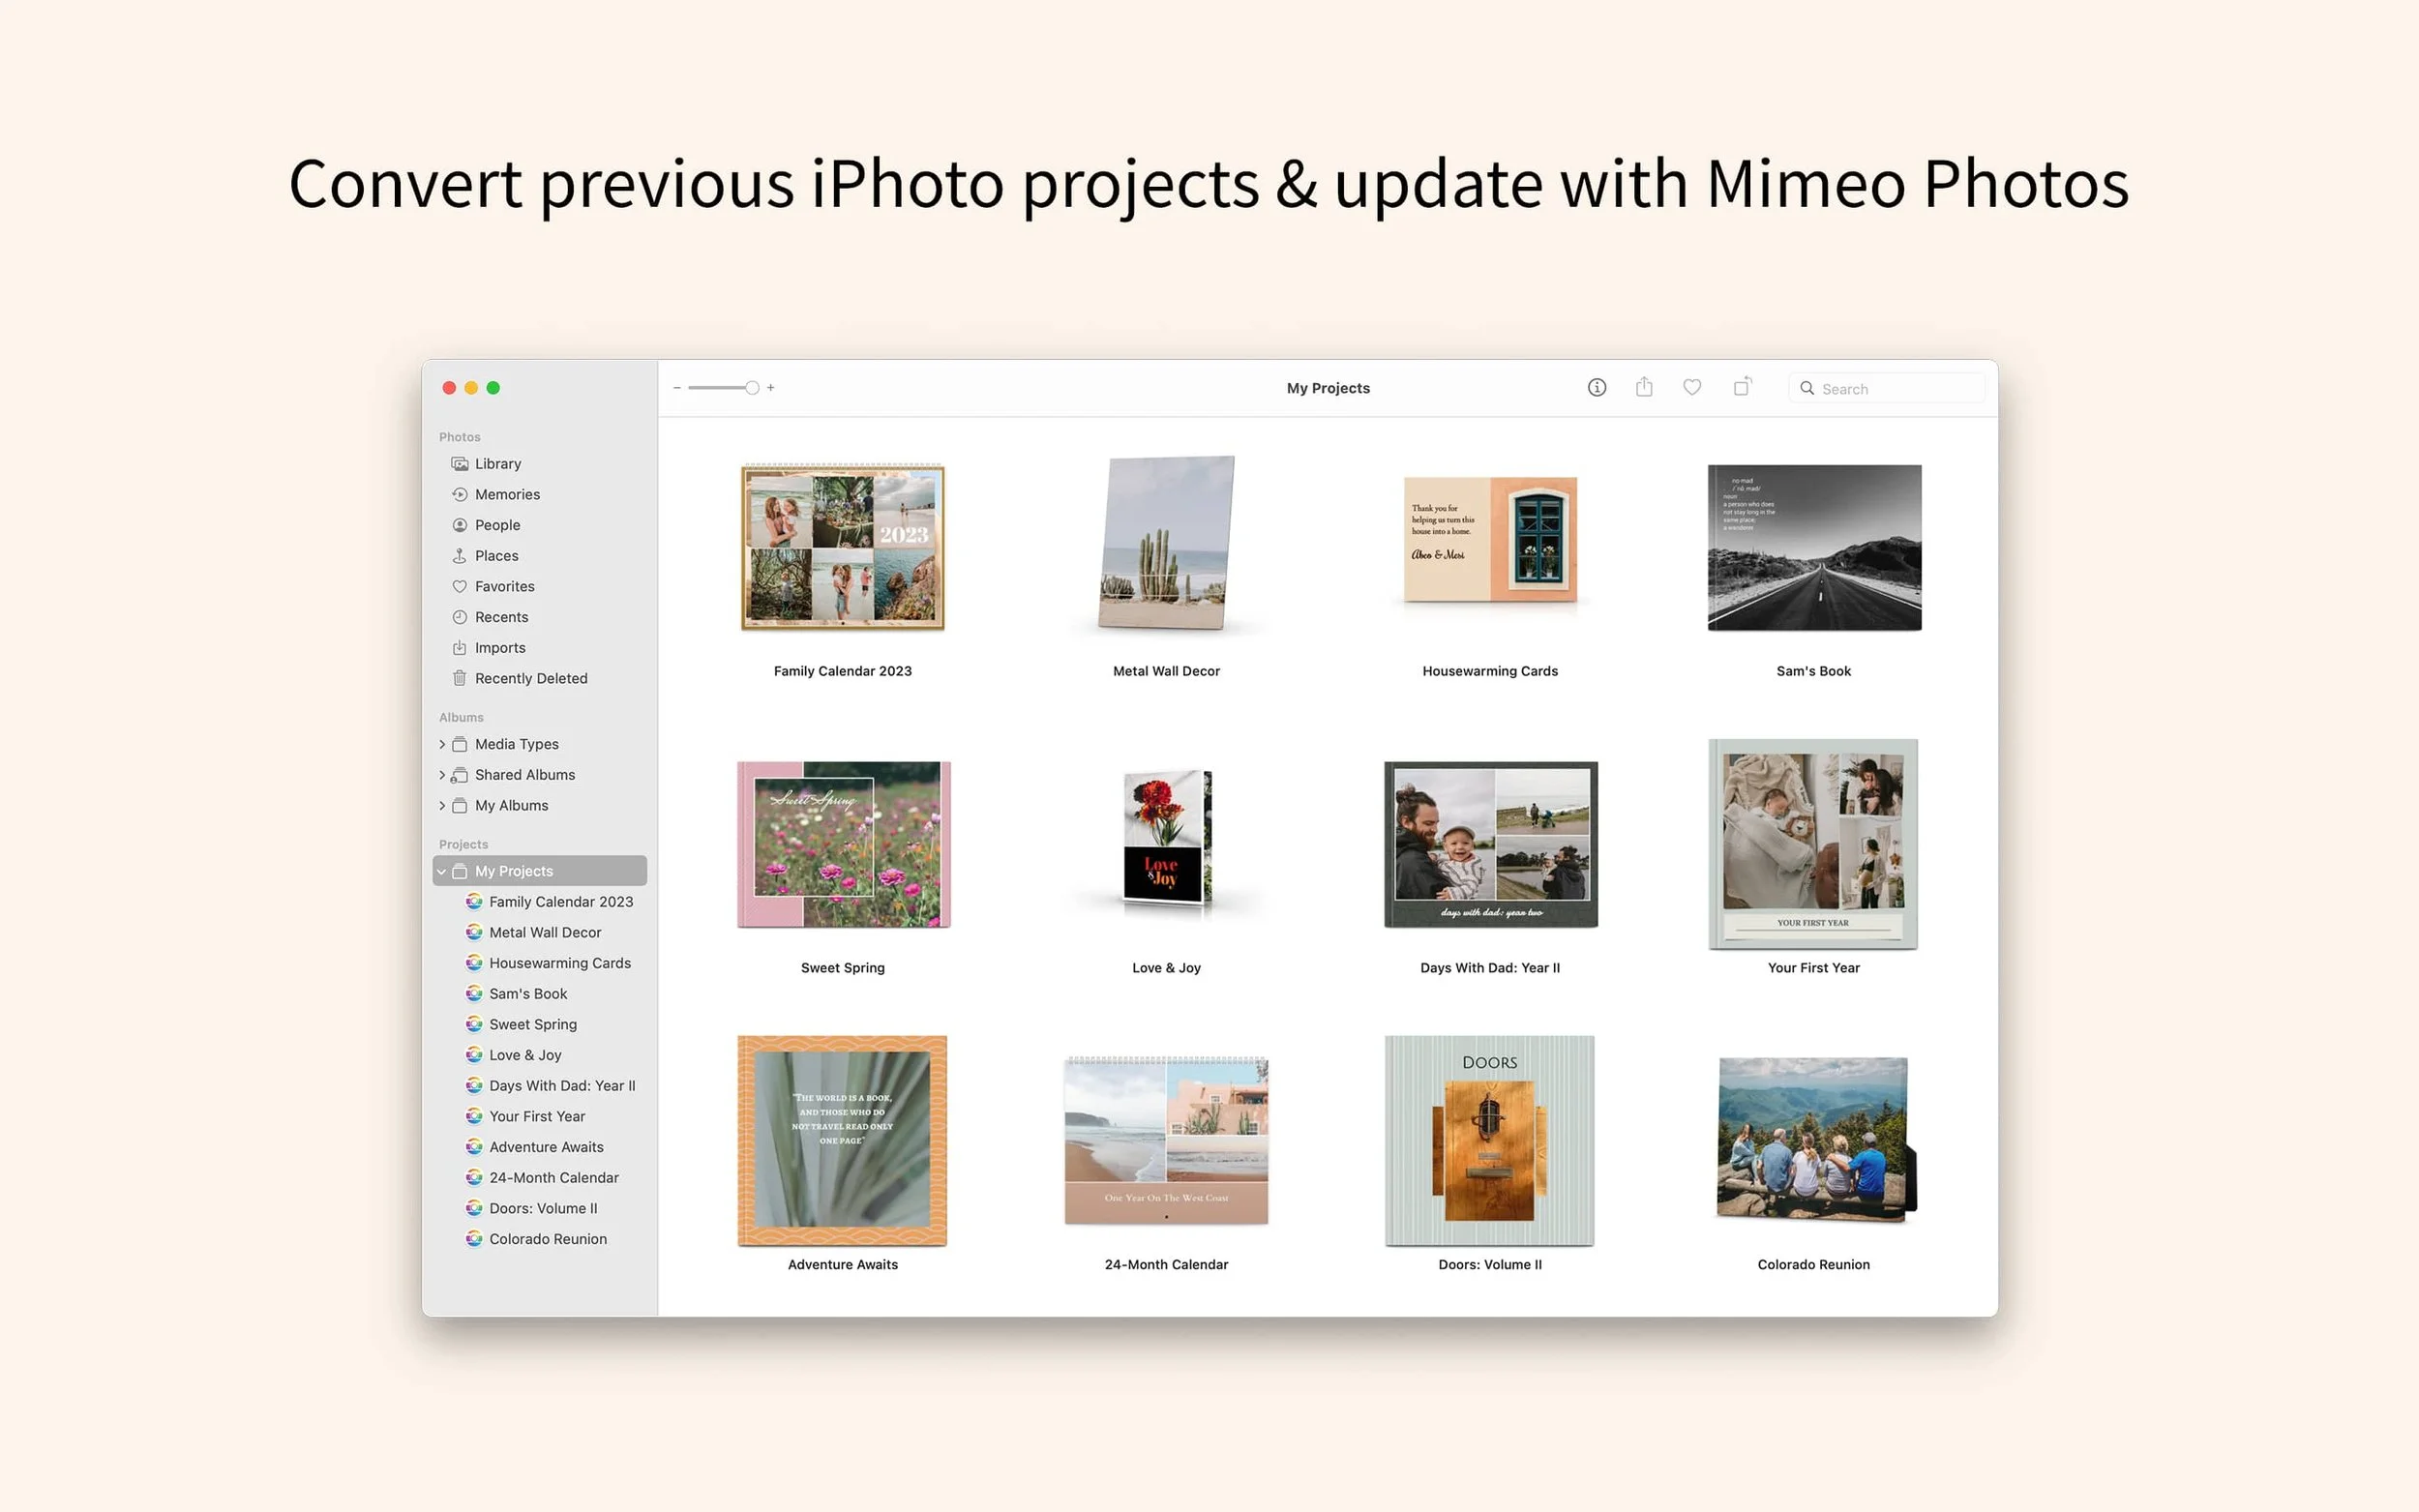Click the yellow minimize window button
The image size is (2419, 1512).
[x=471, y=388]
